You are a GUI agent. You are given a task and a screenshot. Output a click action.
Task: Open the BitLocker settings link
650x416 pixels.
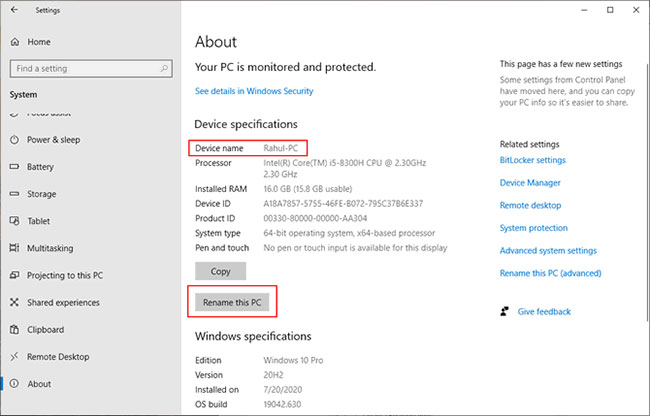pyautogui.click(x=532, y=160)
